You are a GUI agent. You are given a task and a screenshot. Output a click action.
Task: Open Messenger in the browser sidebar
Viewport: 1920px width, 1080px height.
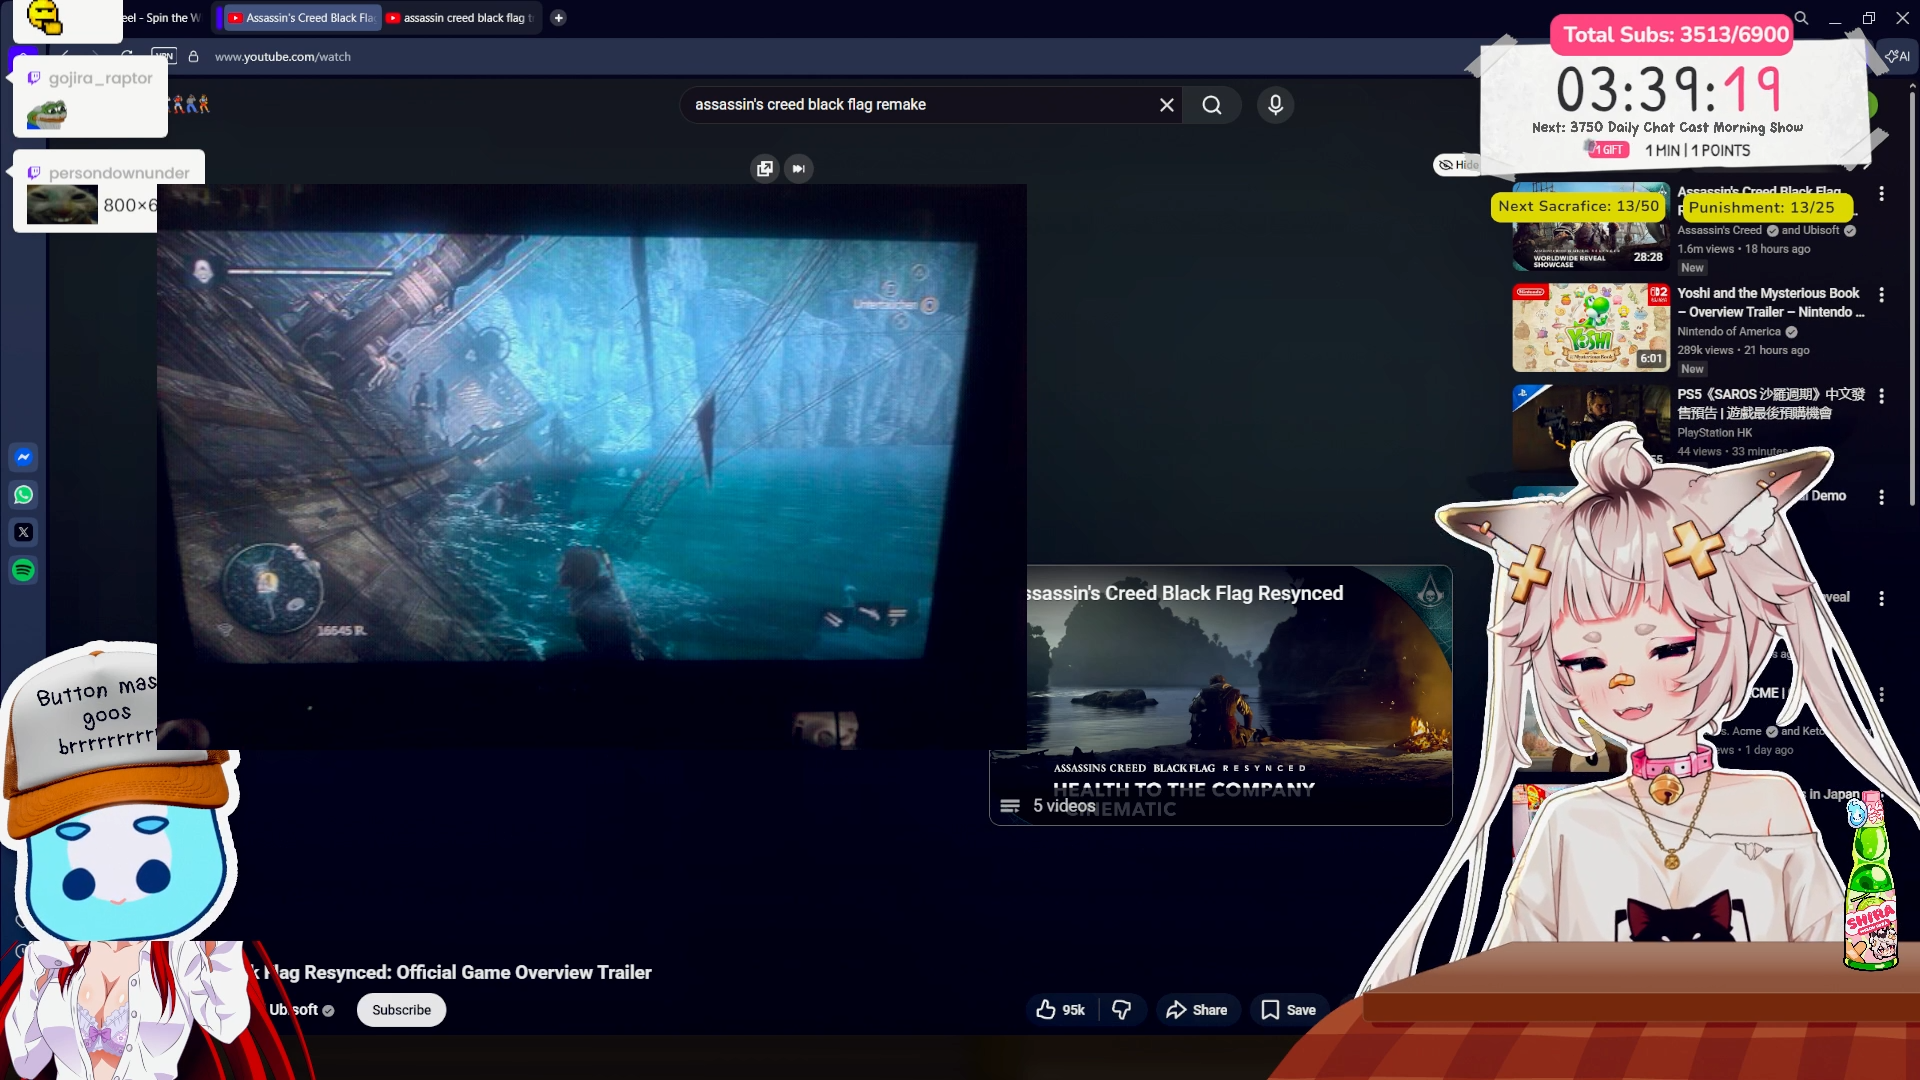click(x=24, y=457)
